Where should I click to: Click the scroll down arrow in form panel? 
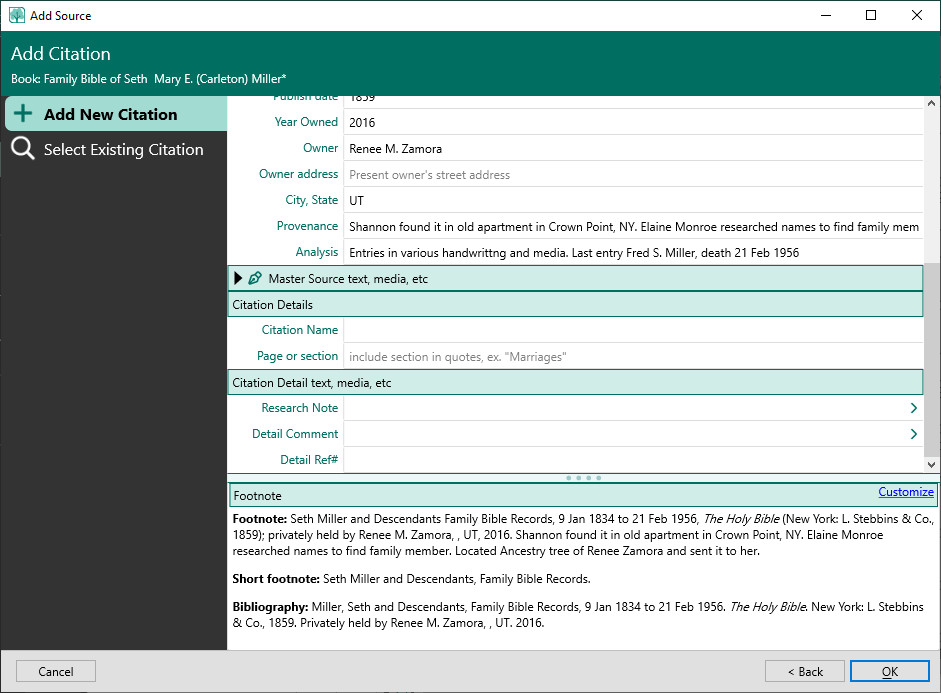tap(932, 464)
